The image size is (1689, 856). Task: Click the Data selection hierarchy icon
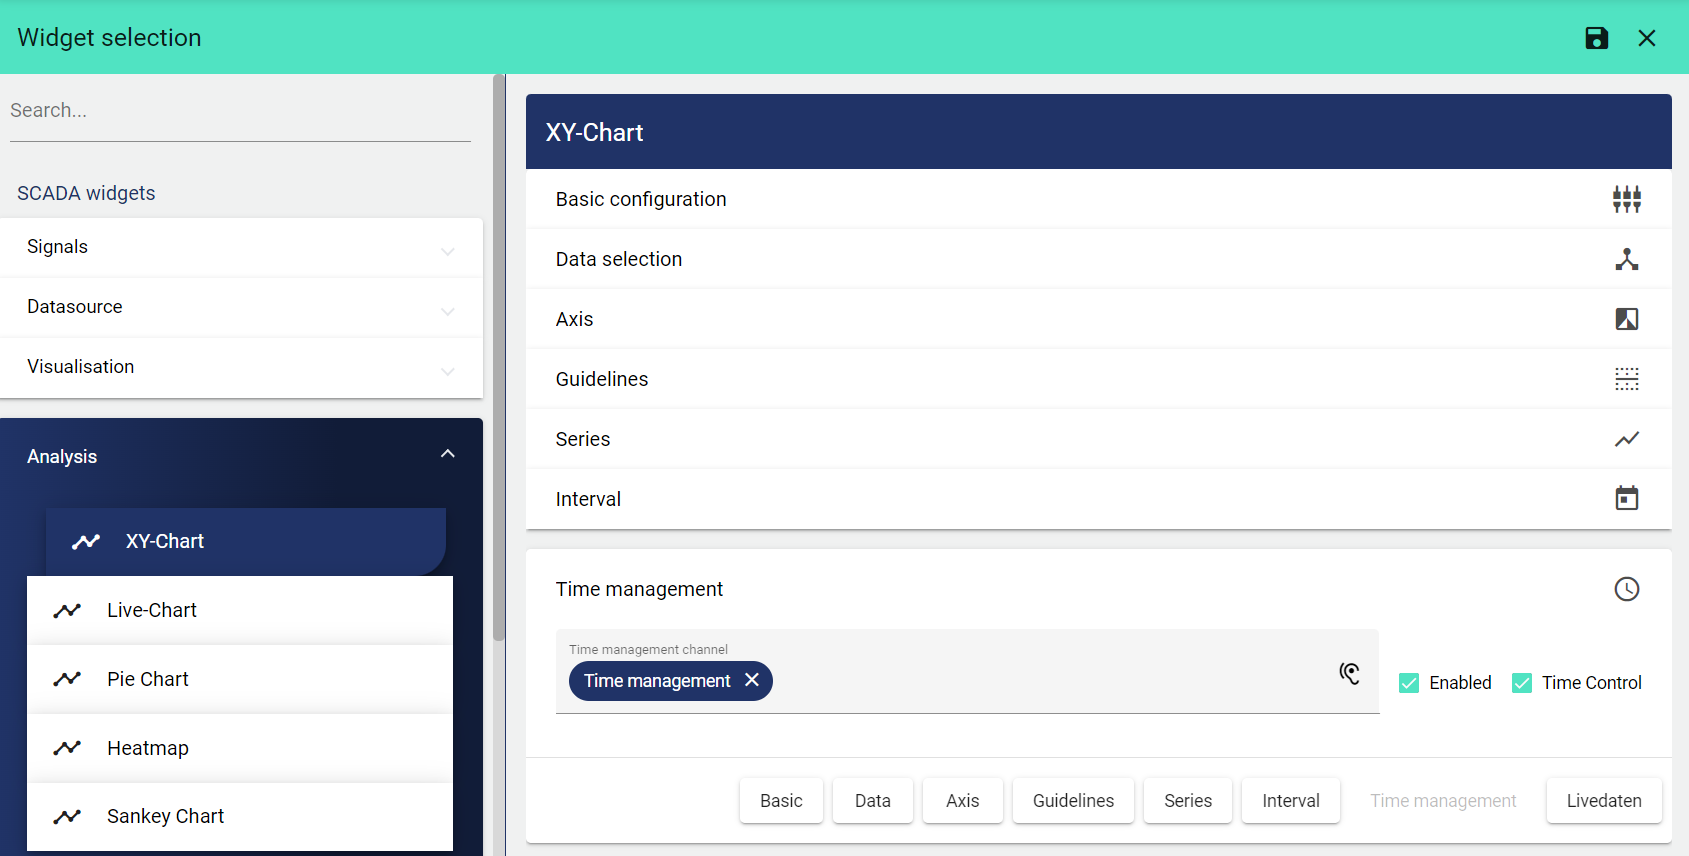(x=1626, y=259)
